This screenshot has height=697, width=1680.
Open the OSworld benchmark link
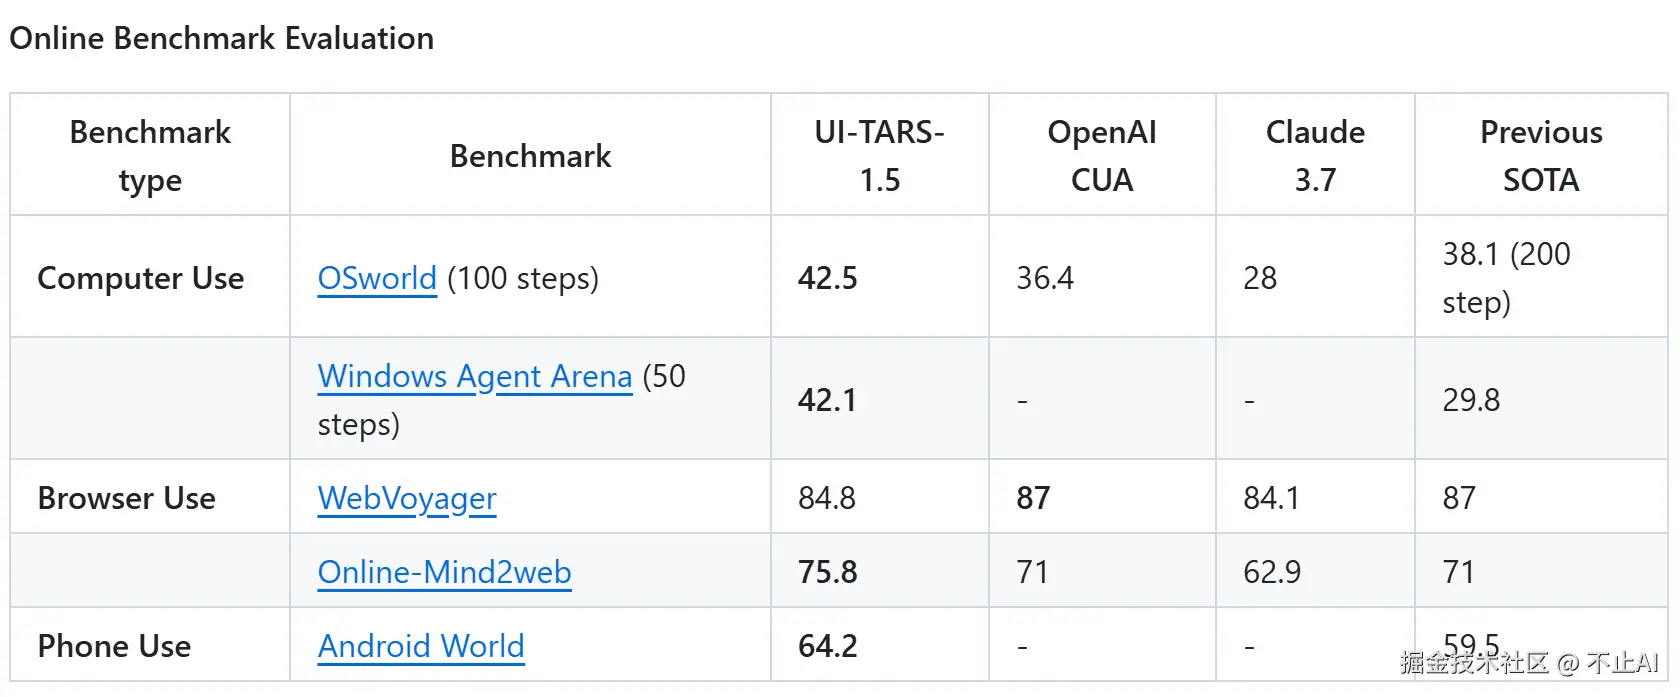tap(377, 278)
